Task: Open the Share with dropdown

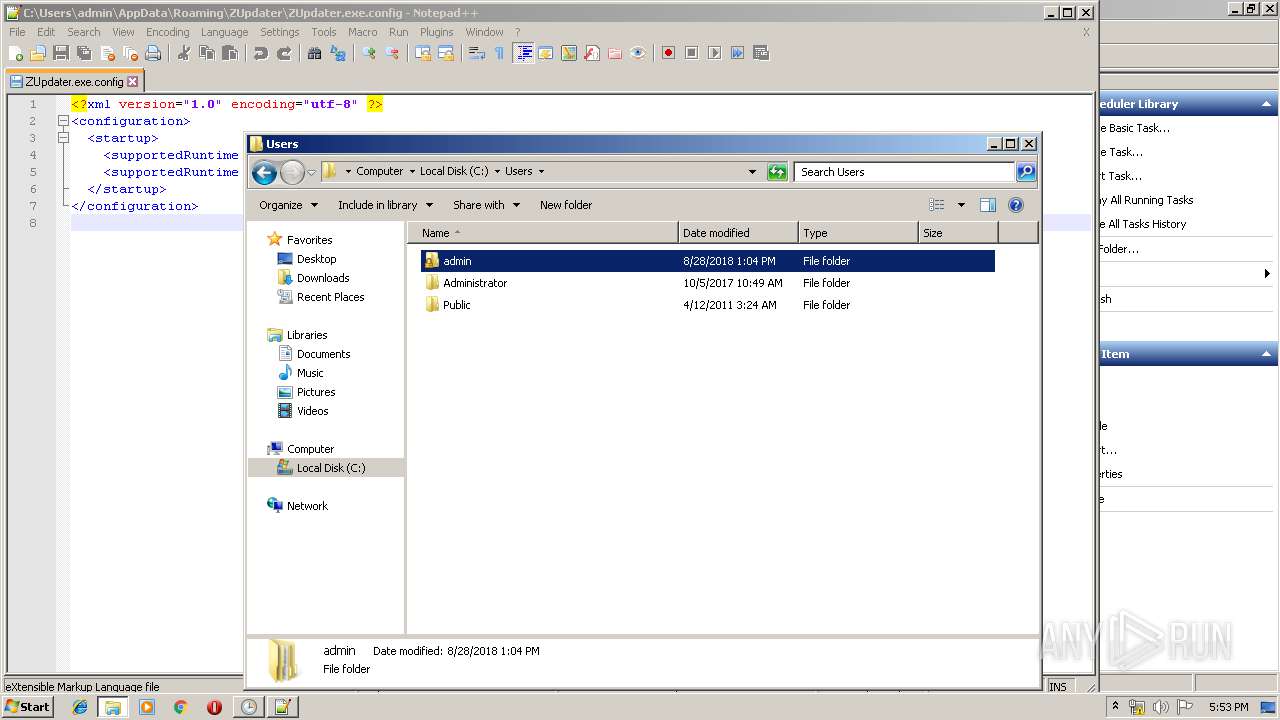Action: coord(486,205)
